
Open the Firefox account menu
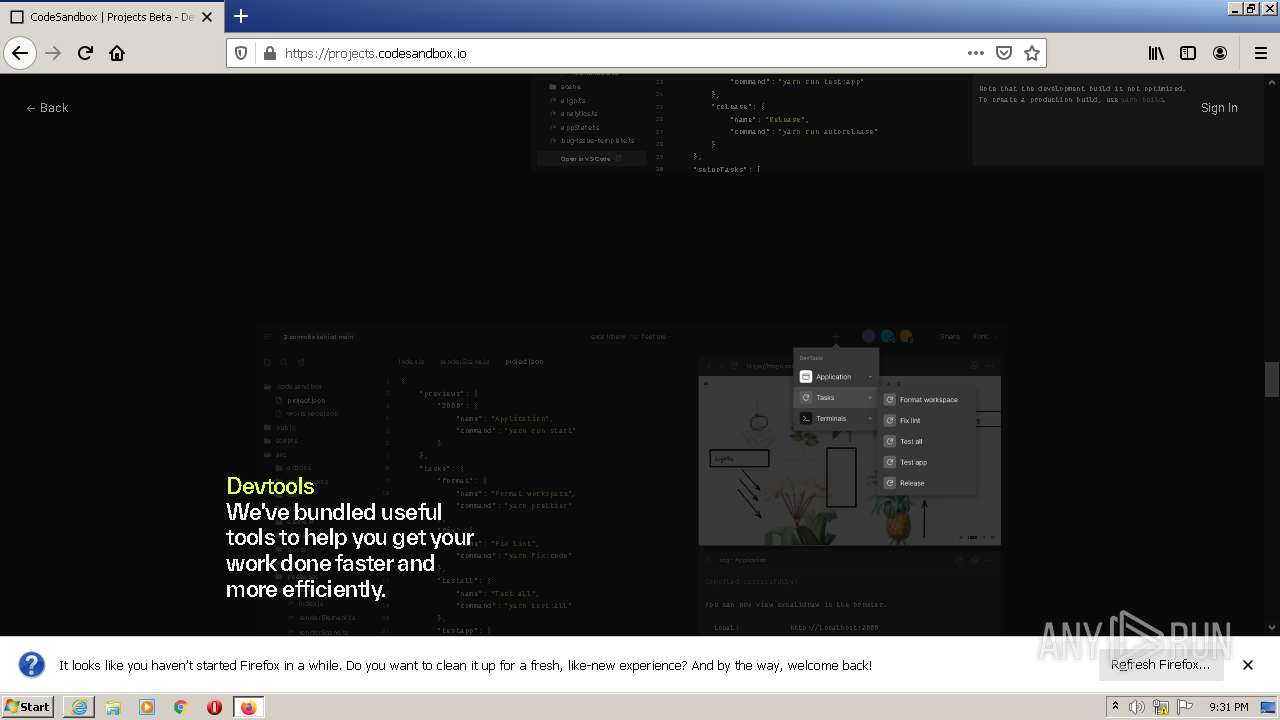coord(1220,53)
